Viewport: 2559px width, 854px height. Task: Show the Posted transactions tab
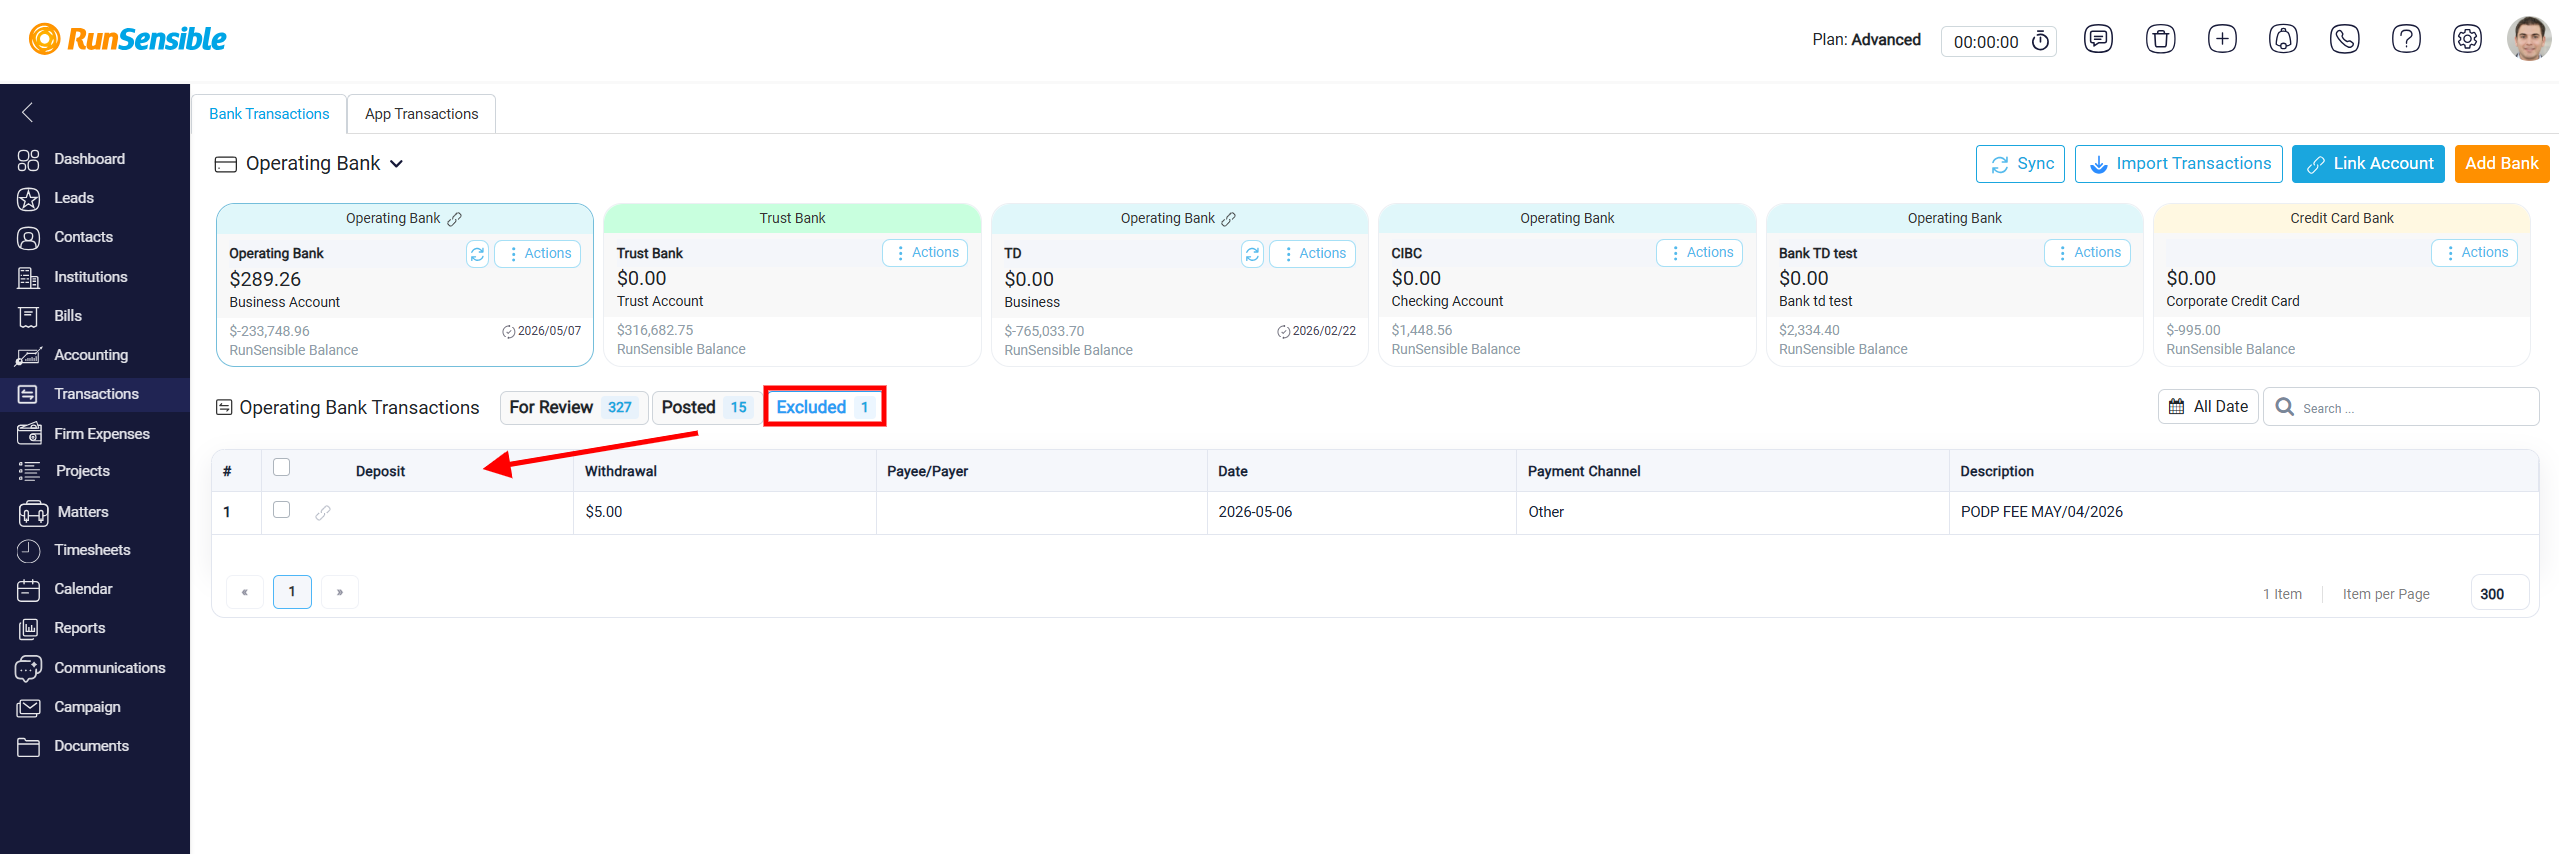[706, 407]
